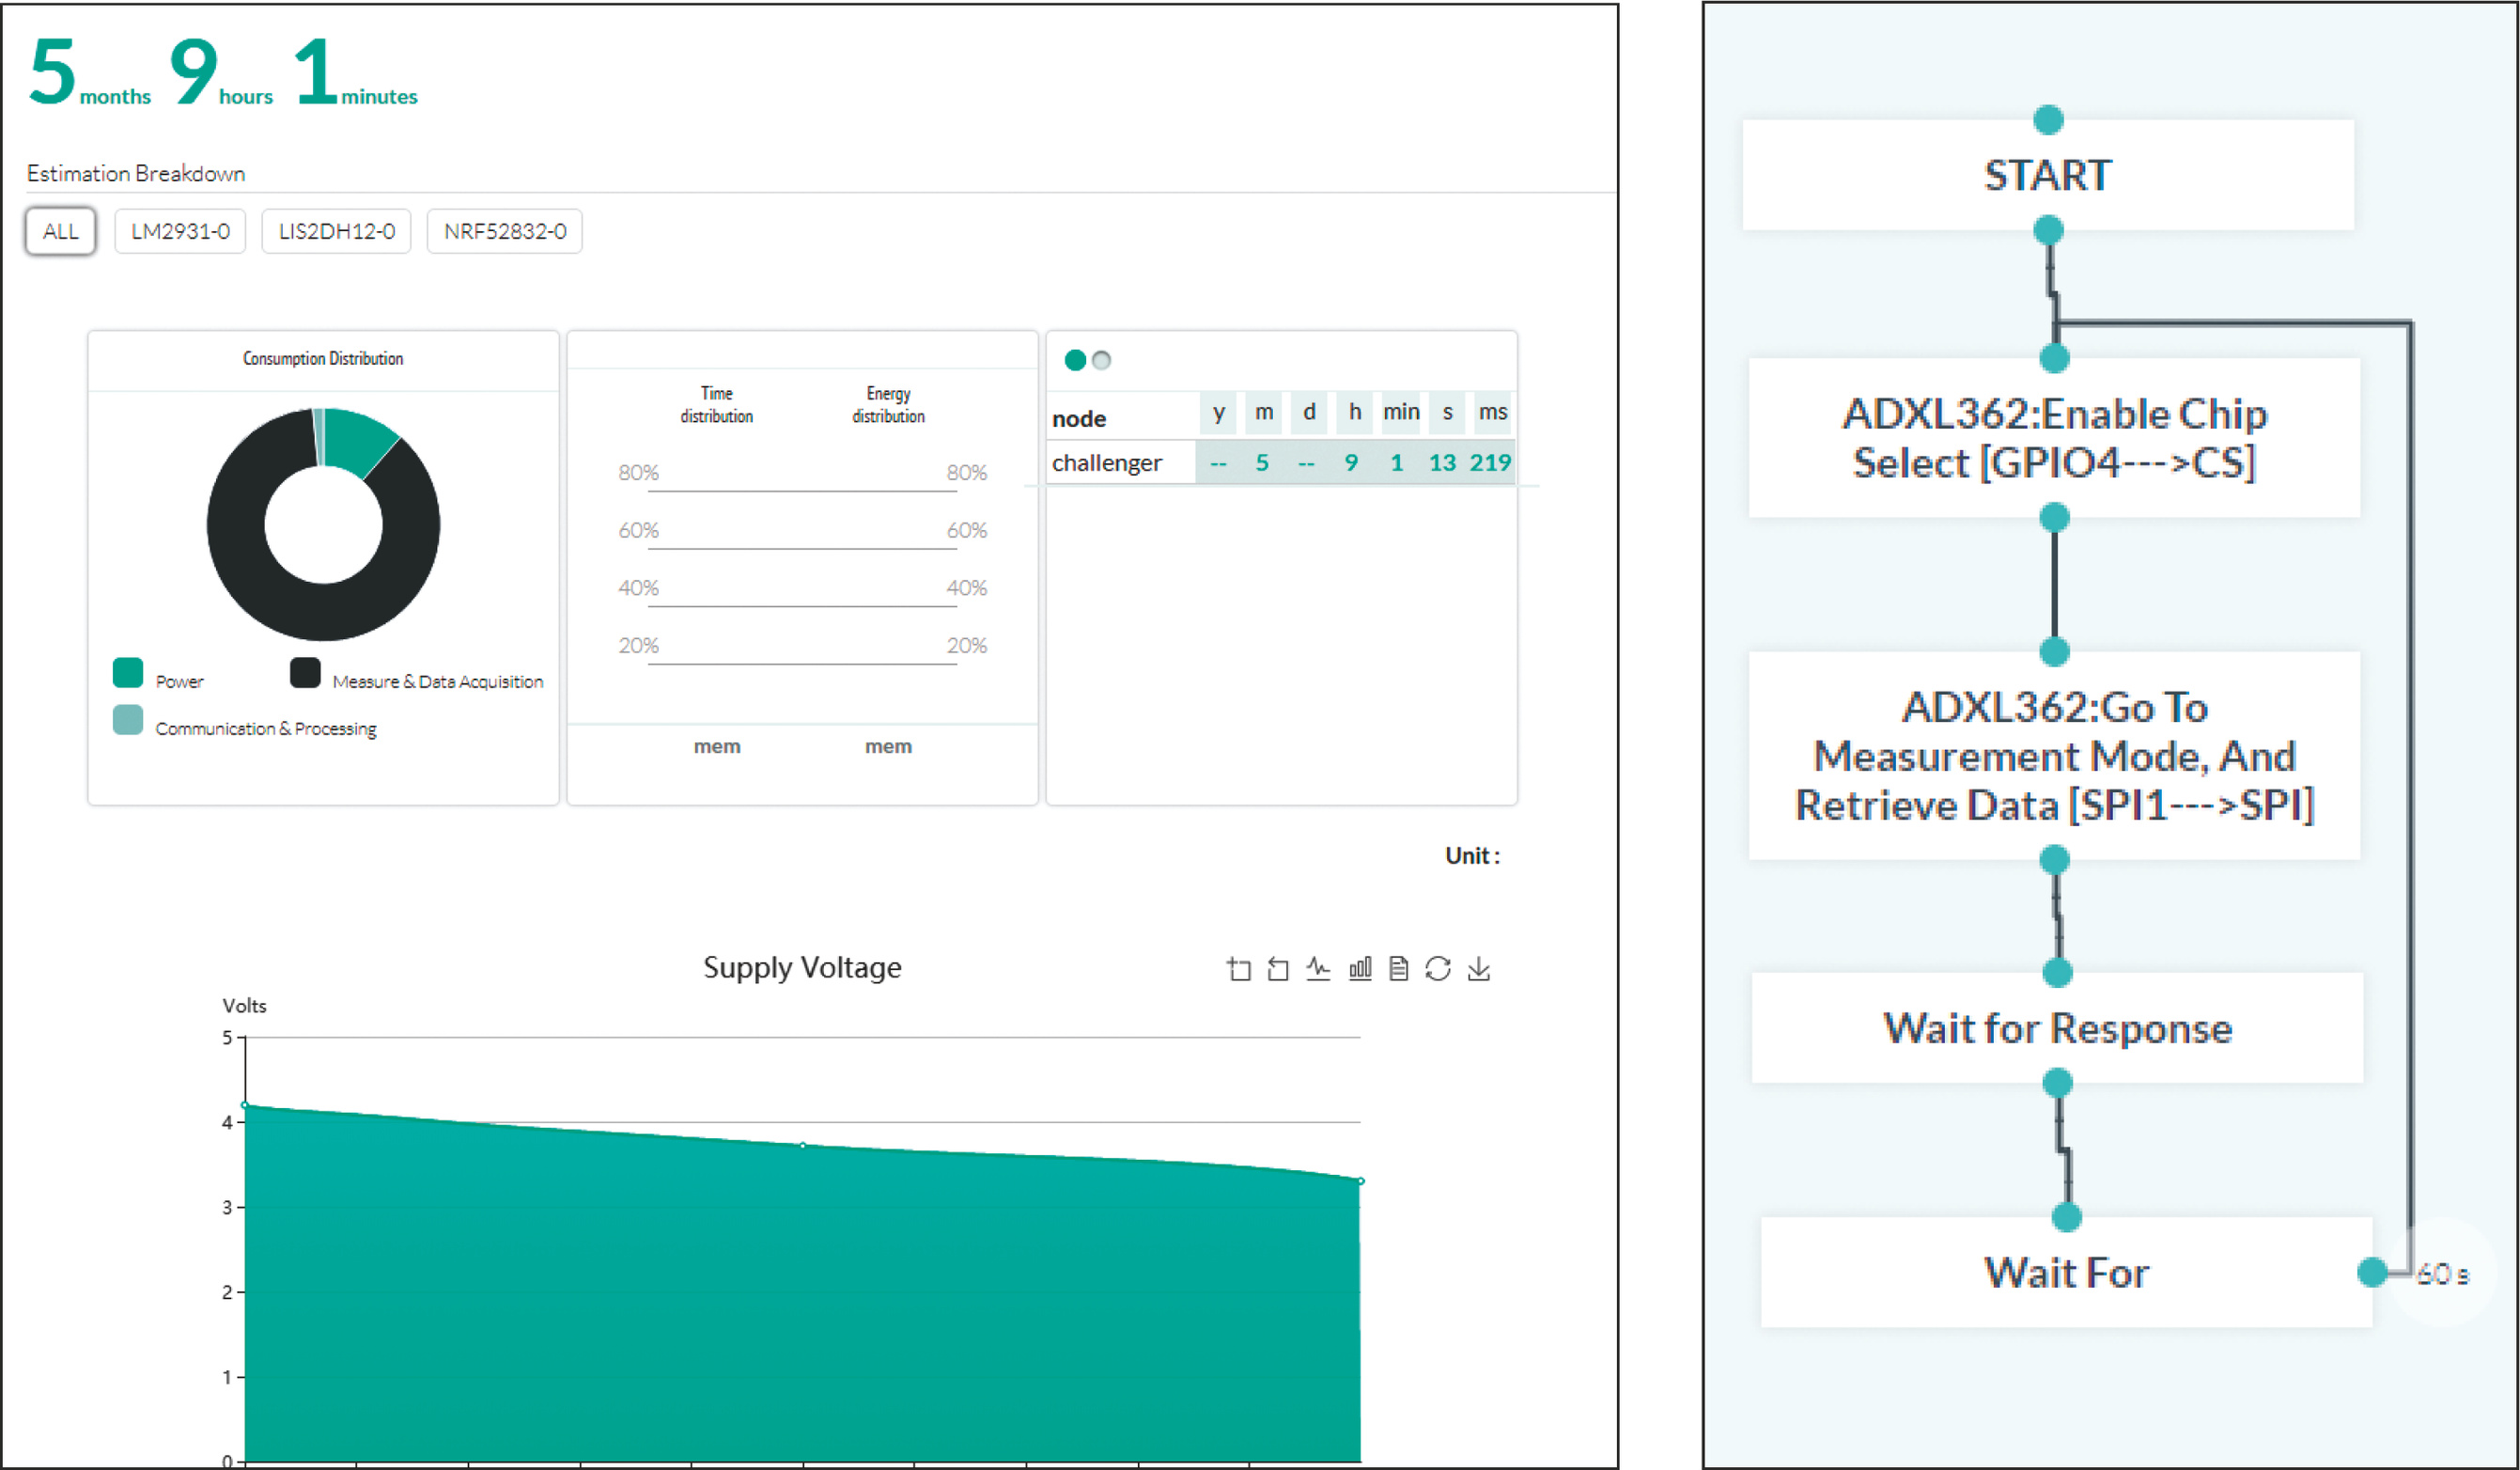Open the chart data view icon

[x=1399, y=968]
